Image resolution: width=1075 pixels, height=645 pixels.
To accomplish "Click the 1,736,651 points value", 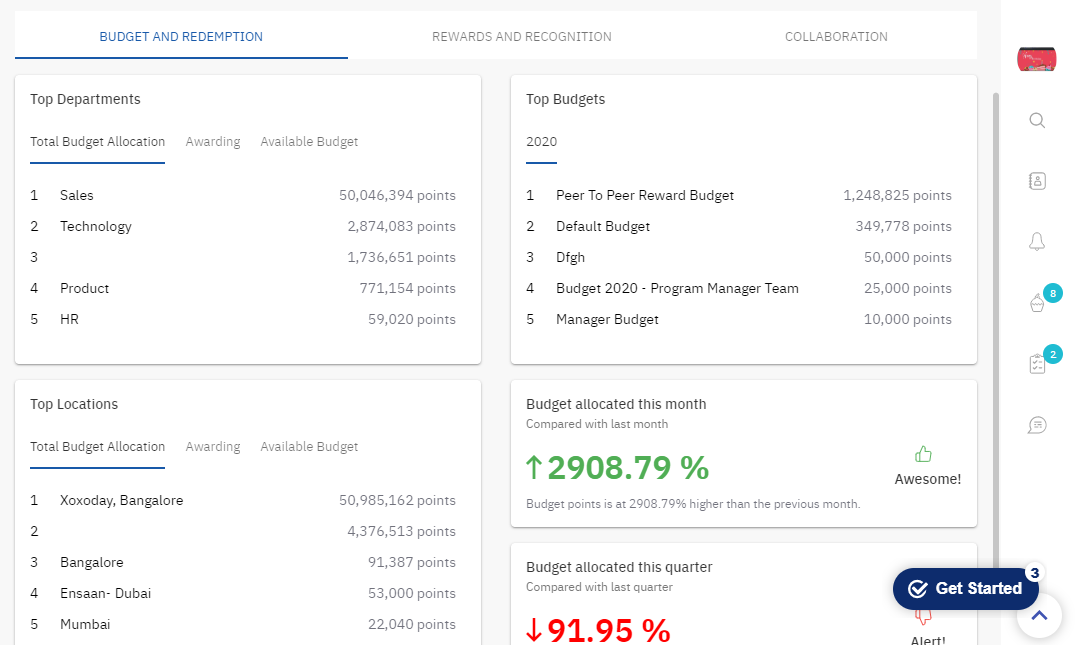I will 402,258.
